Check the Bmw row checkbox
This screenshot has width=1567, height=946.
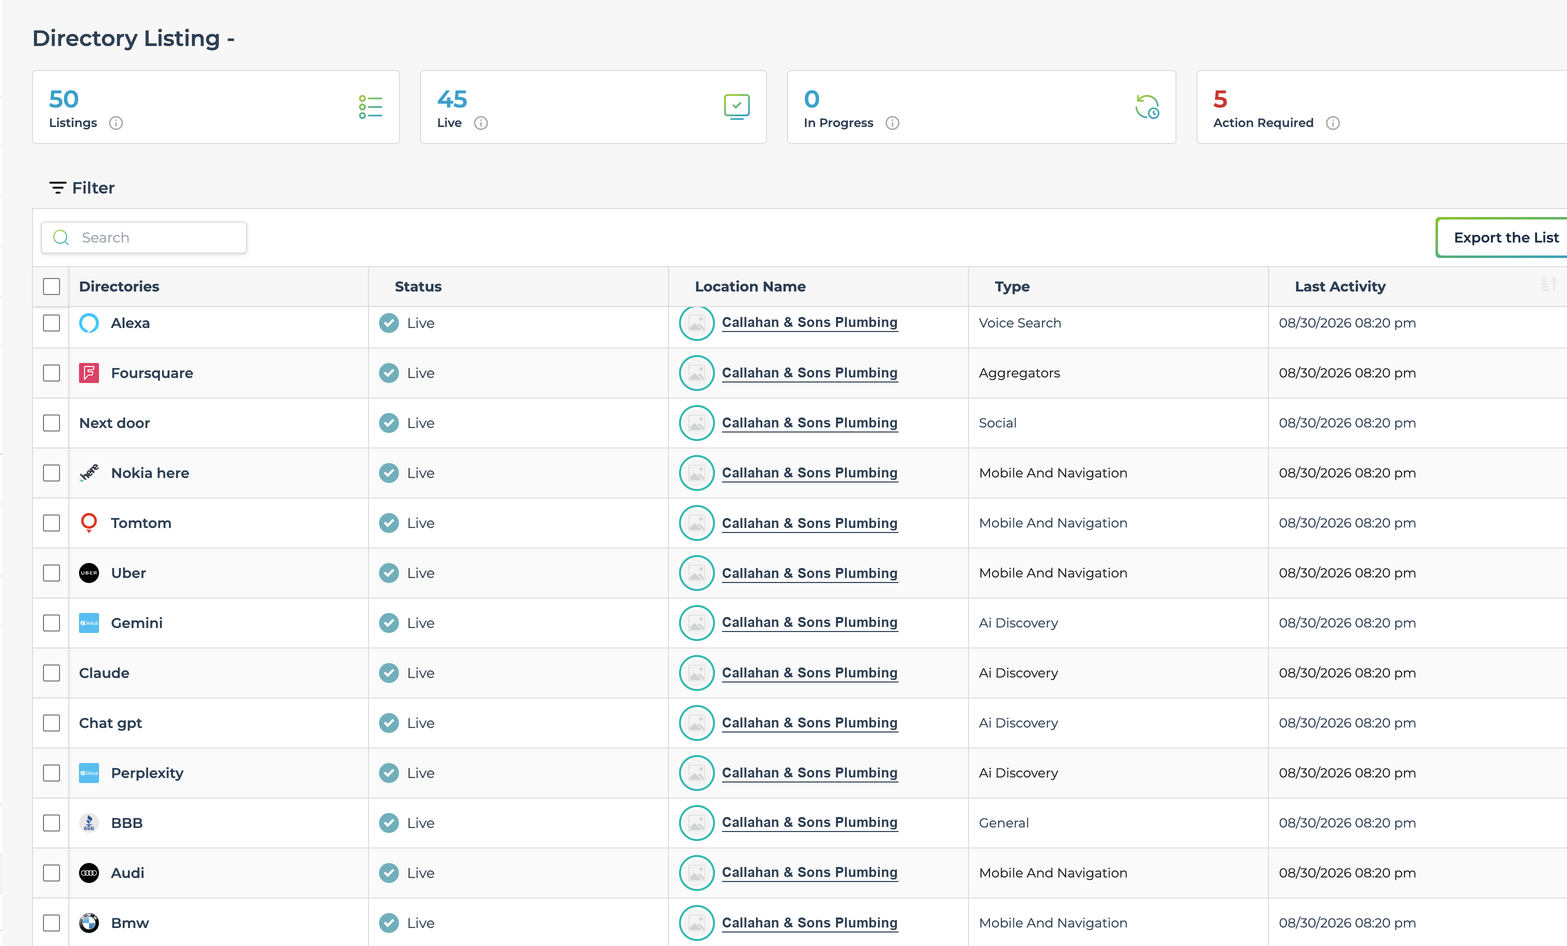[x=52, y=923]
